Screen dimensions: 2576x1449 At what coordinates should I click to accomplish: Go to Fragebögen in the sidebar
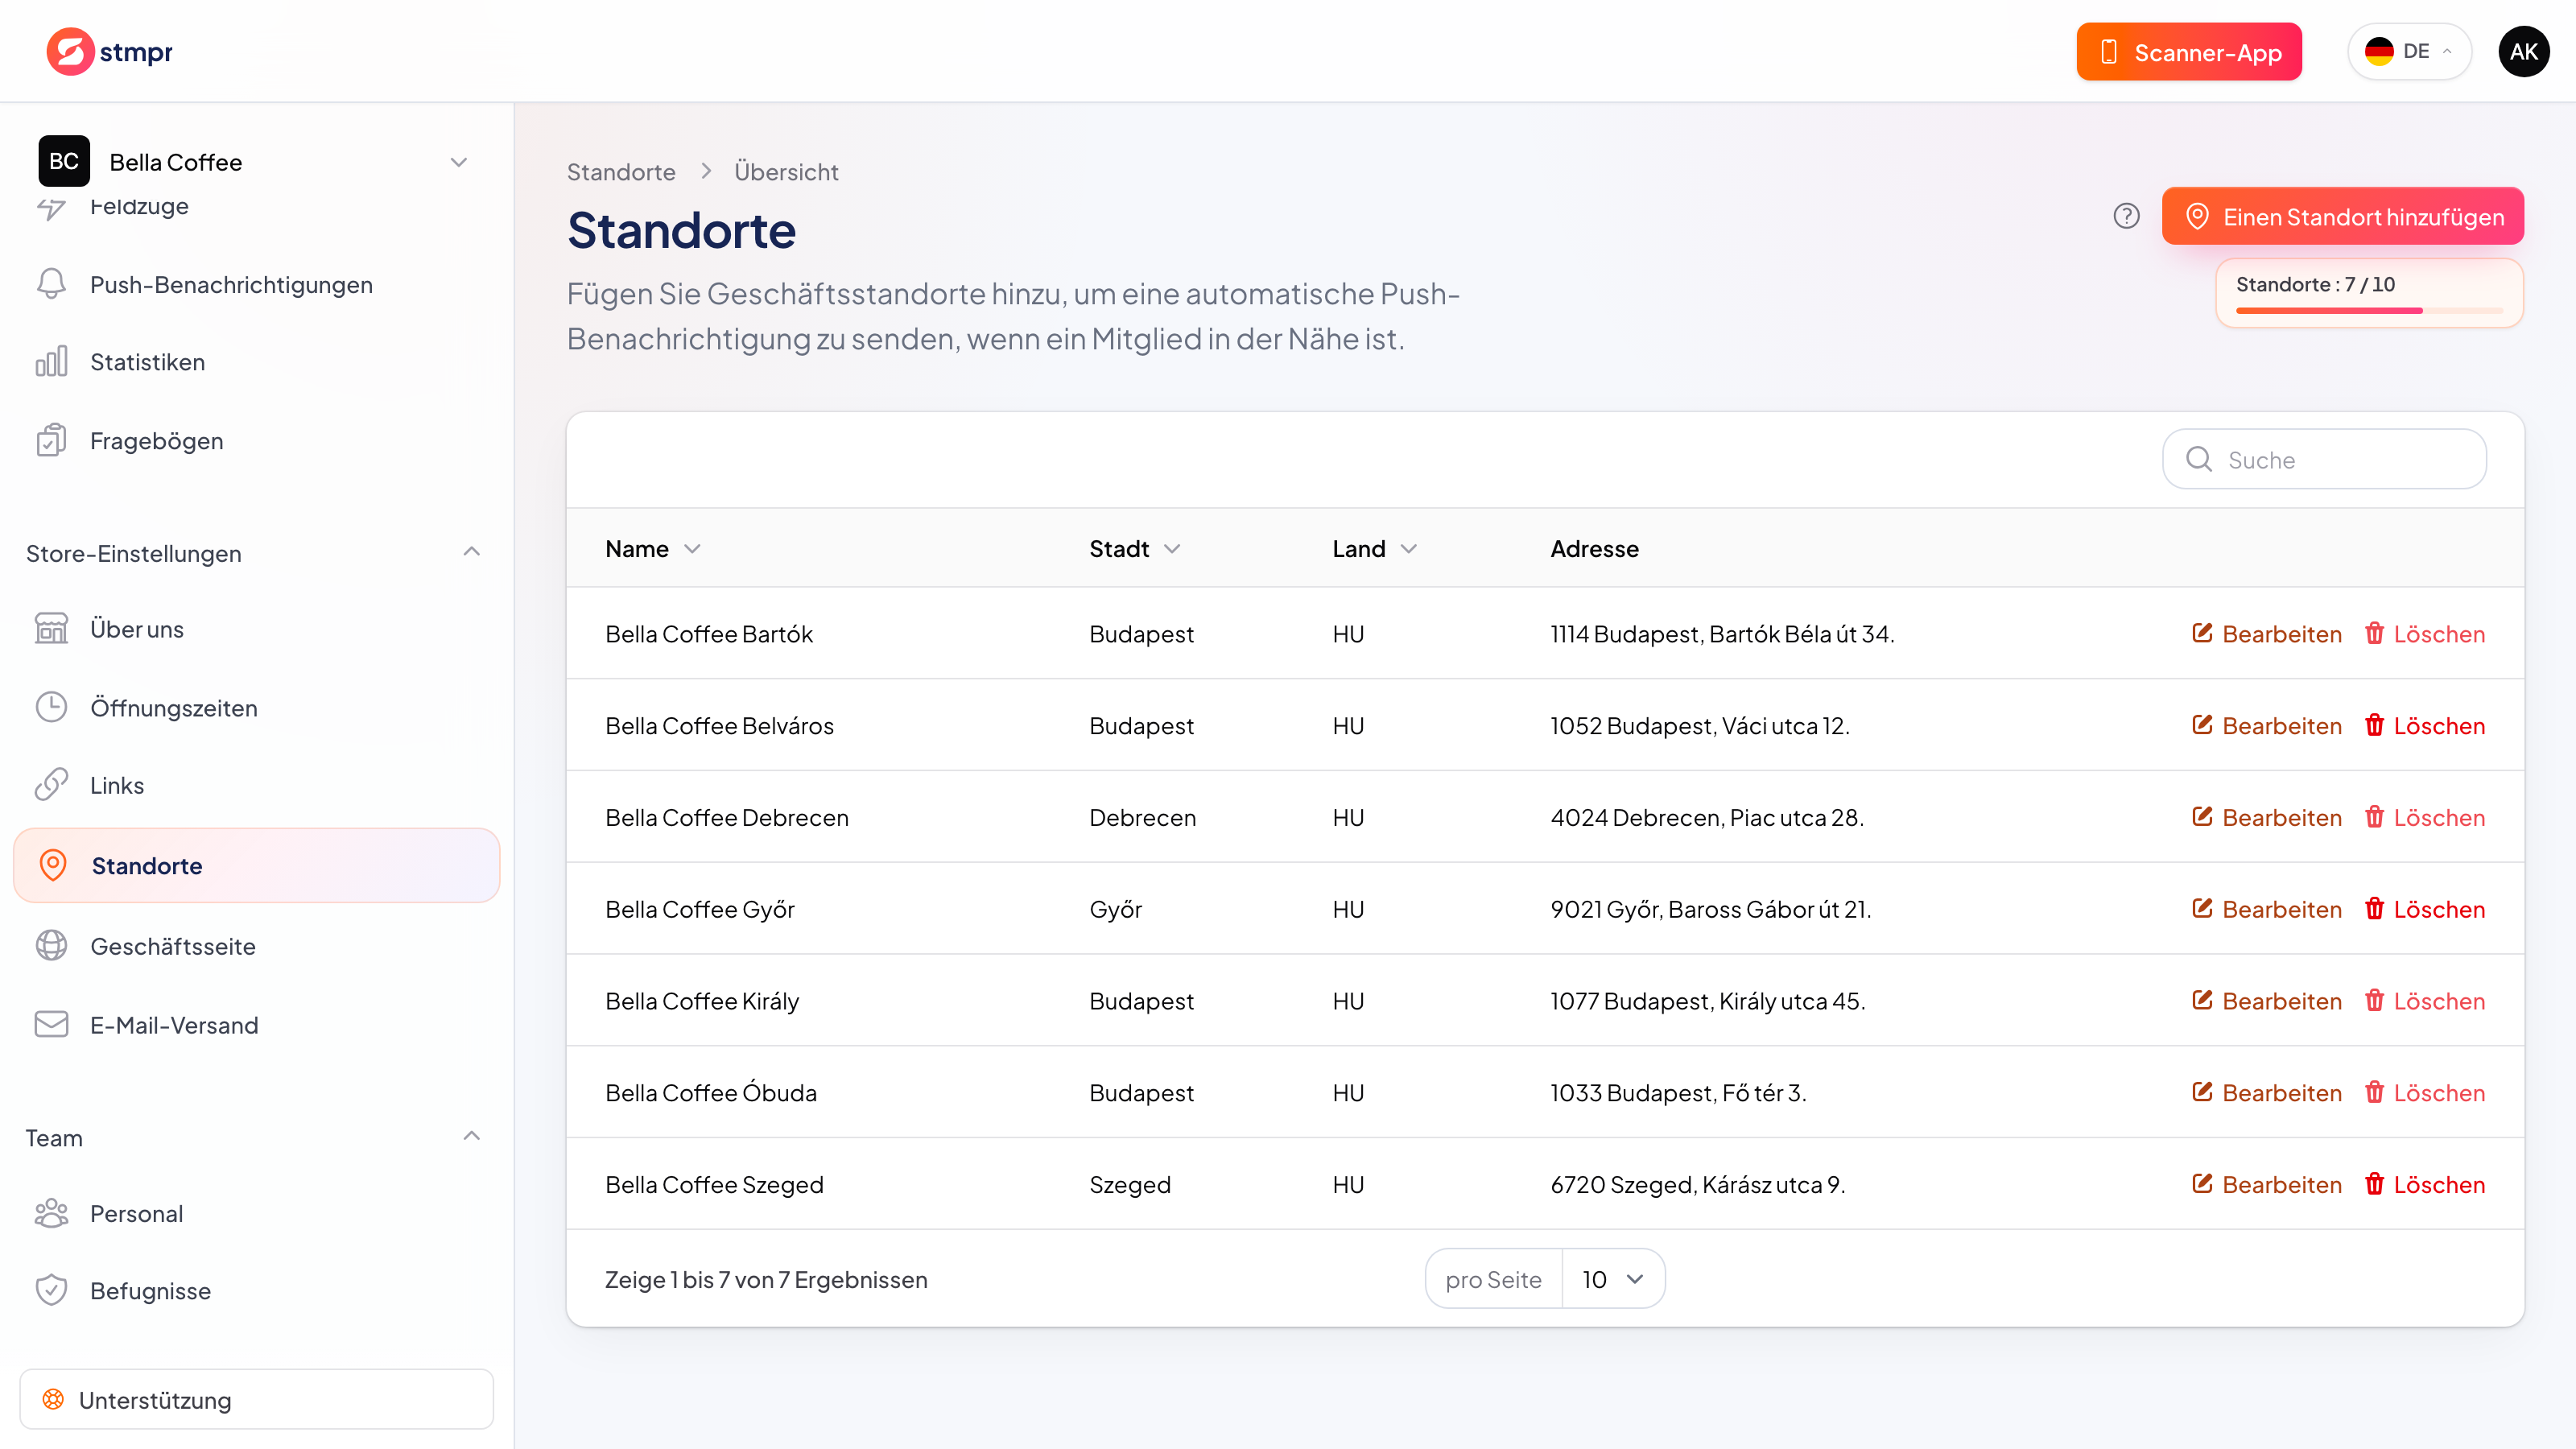(257, 440)
